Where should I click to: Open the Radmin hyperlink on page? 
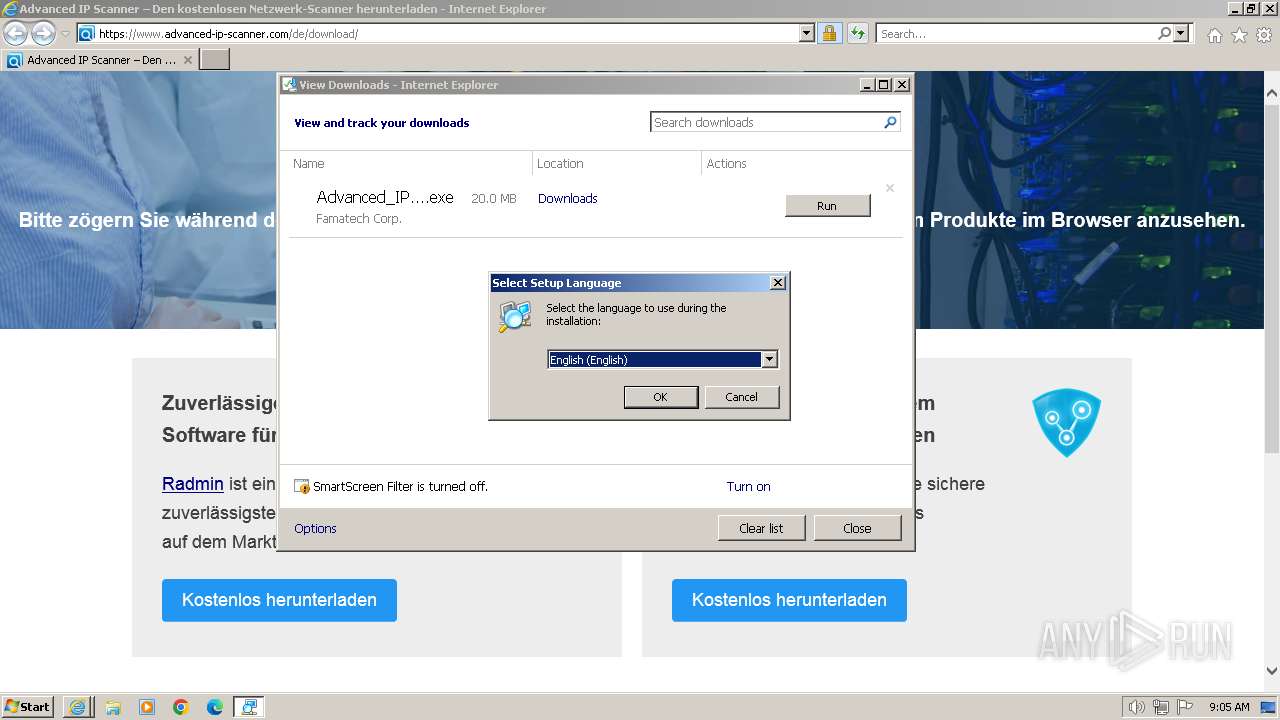pyautogui.click(x=193, y=483)
